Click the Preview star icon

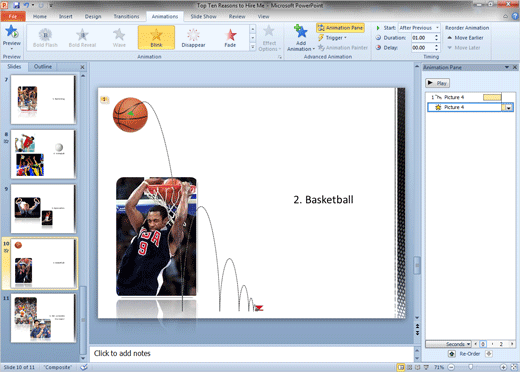(12, 32)
